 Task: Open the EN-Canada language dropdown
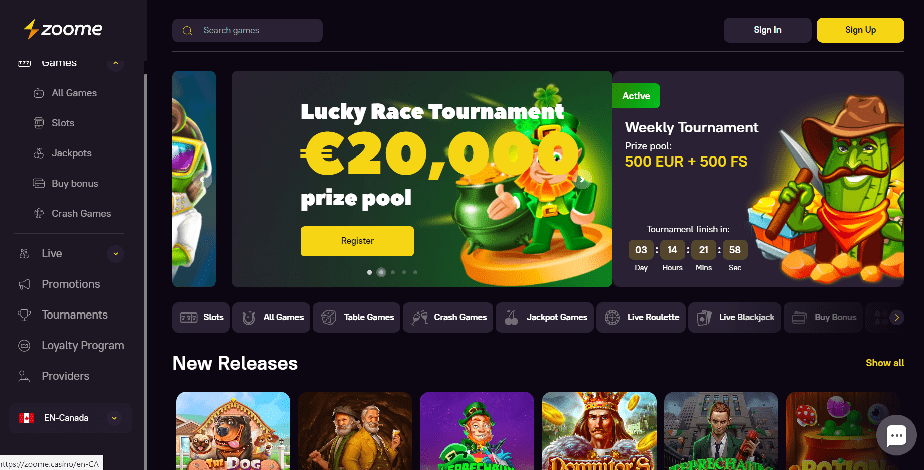pos(70,418)
